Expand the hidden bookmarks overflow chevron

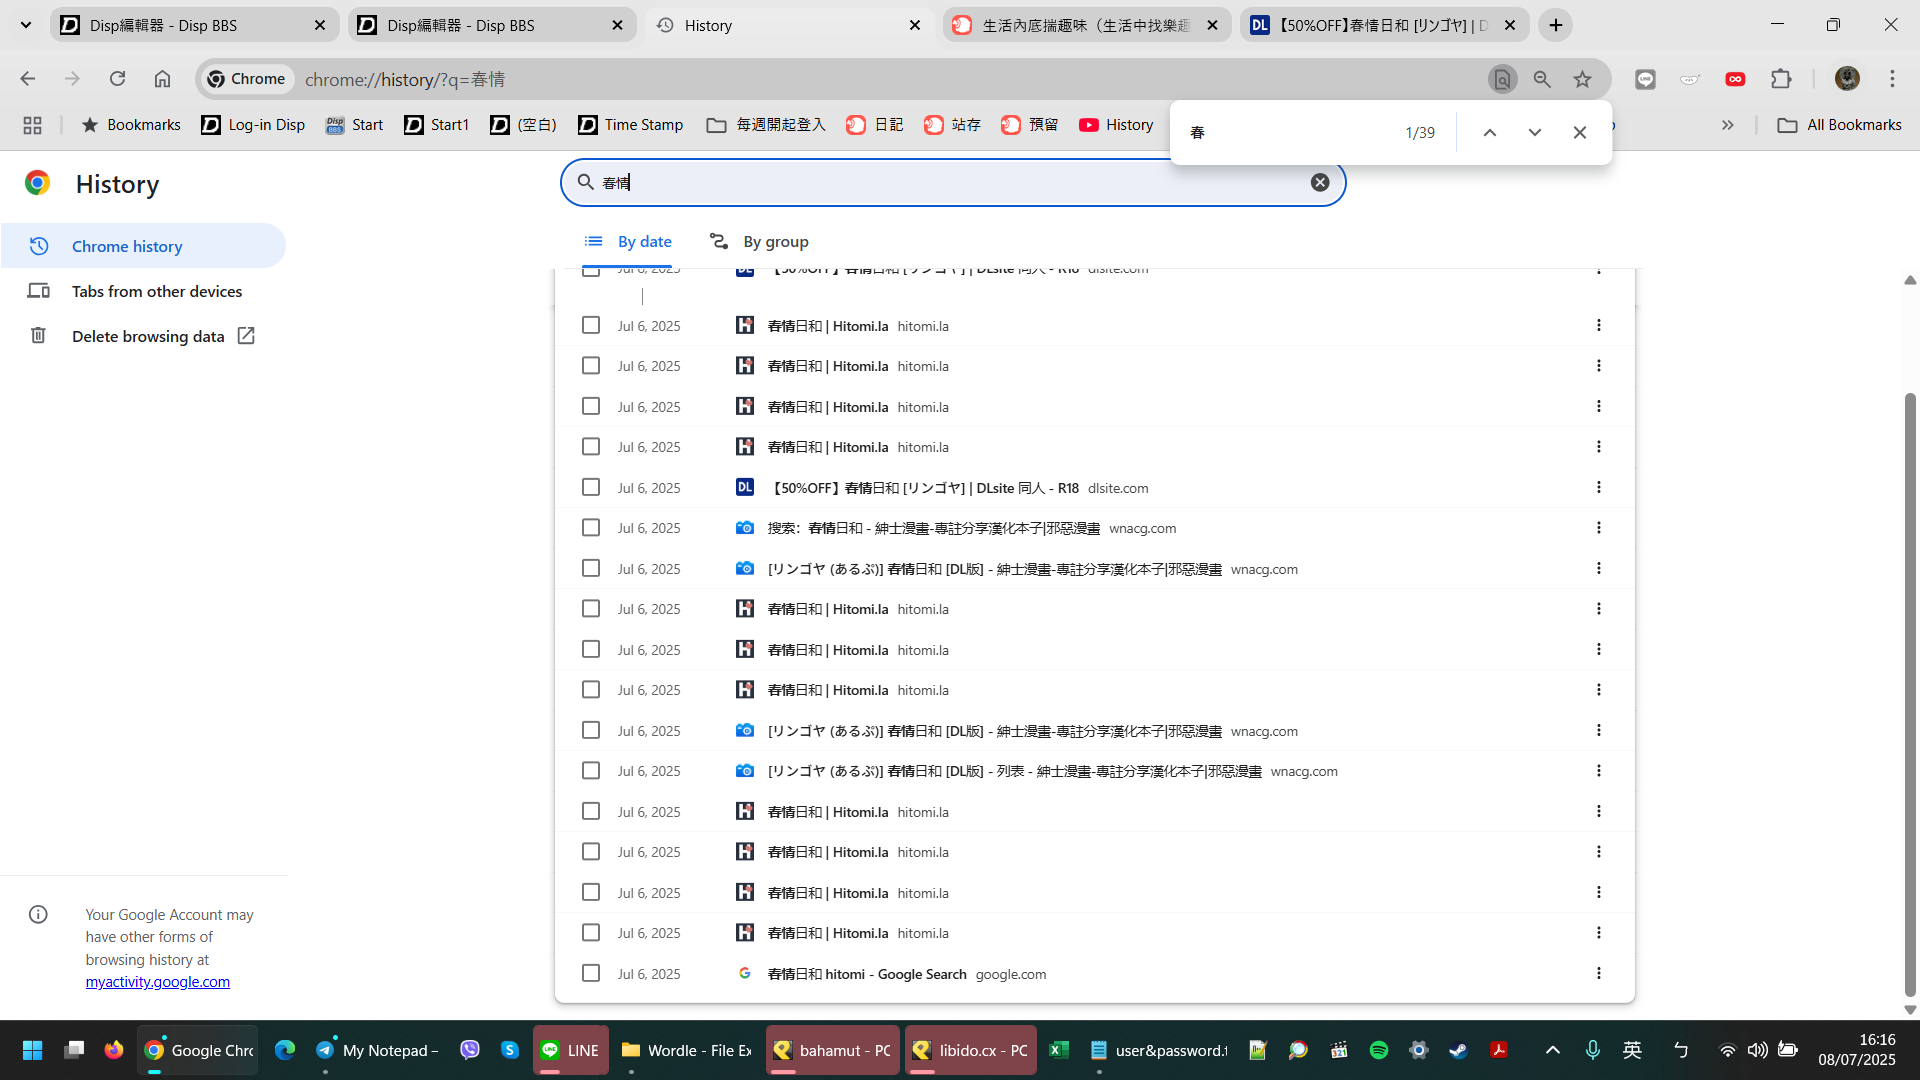tap(1727, 125)
